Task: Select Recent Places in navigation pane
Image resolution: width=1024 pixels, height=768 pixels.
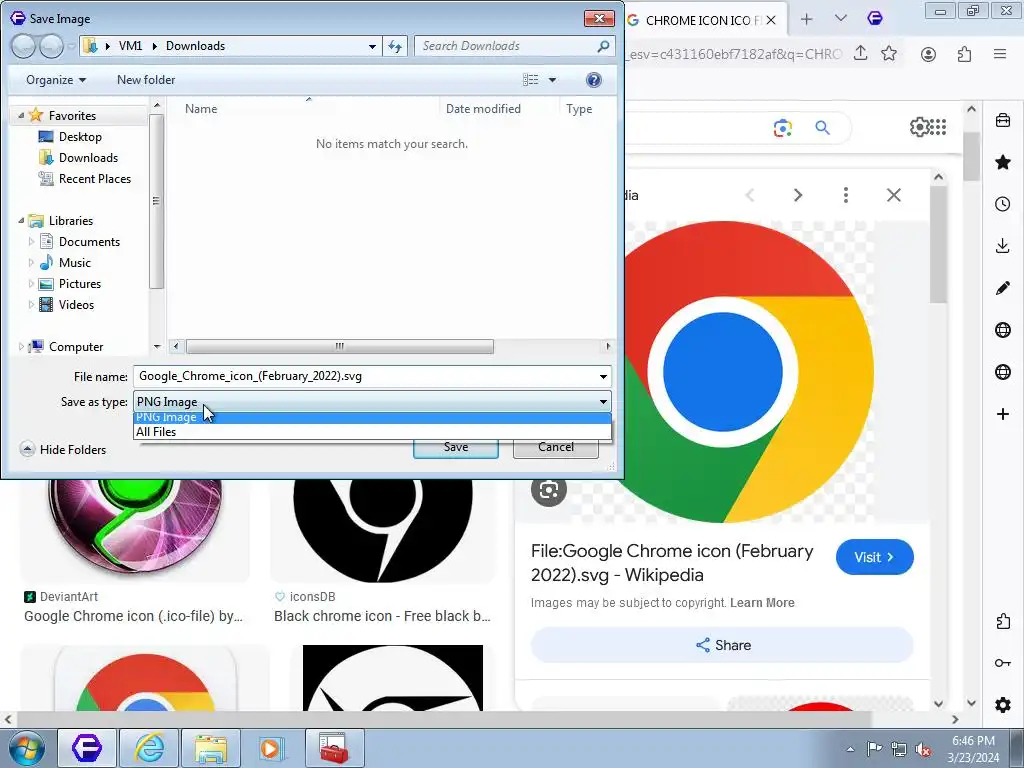Action: click(95, 178)
